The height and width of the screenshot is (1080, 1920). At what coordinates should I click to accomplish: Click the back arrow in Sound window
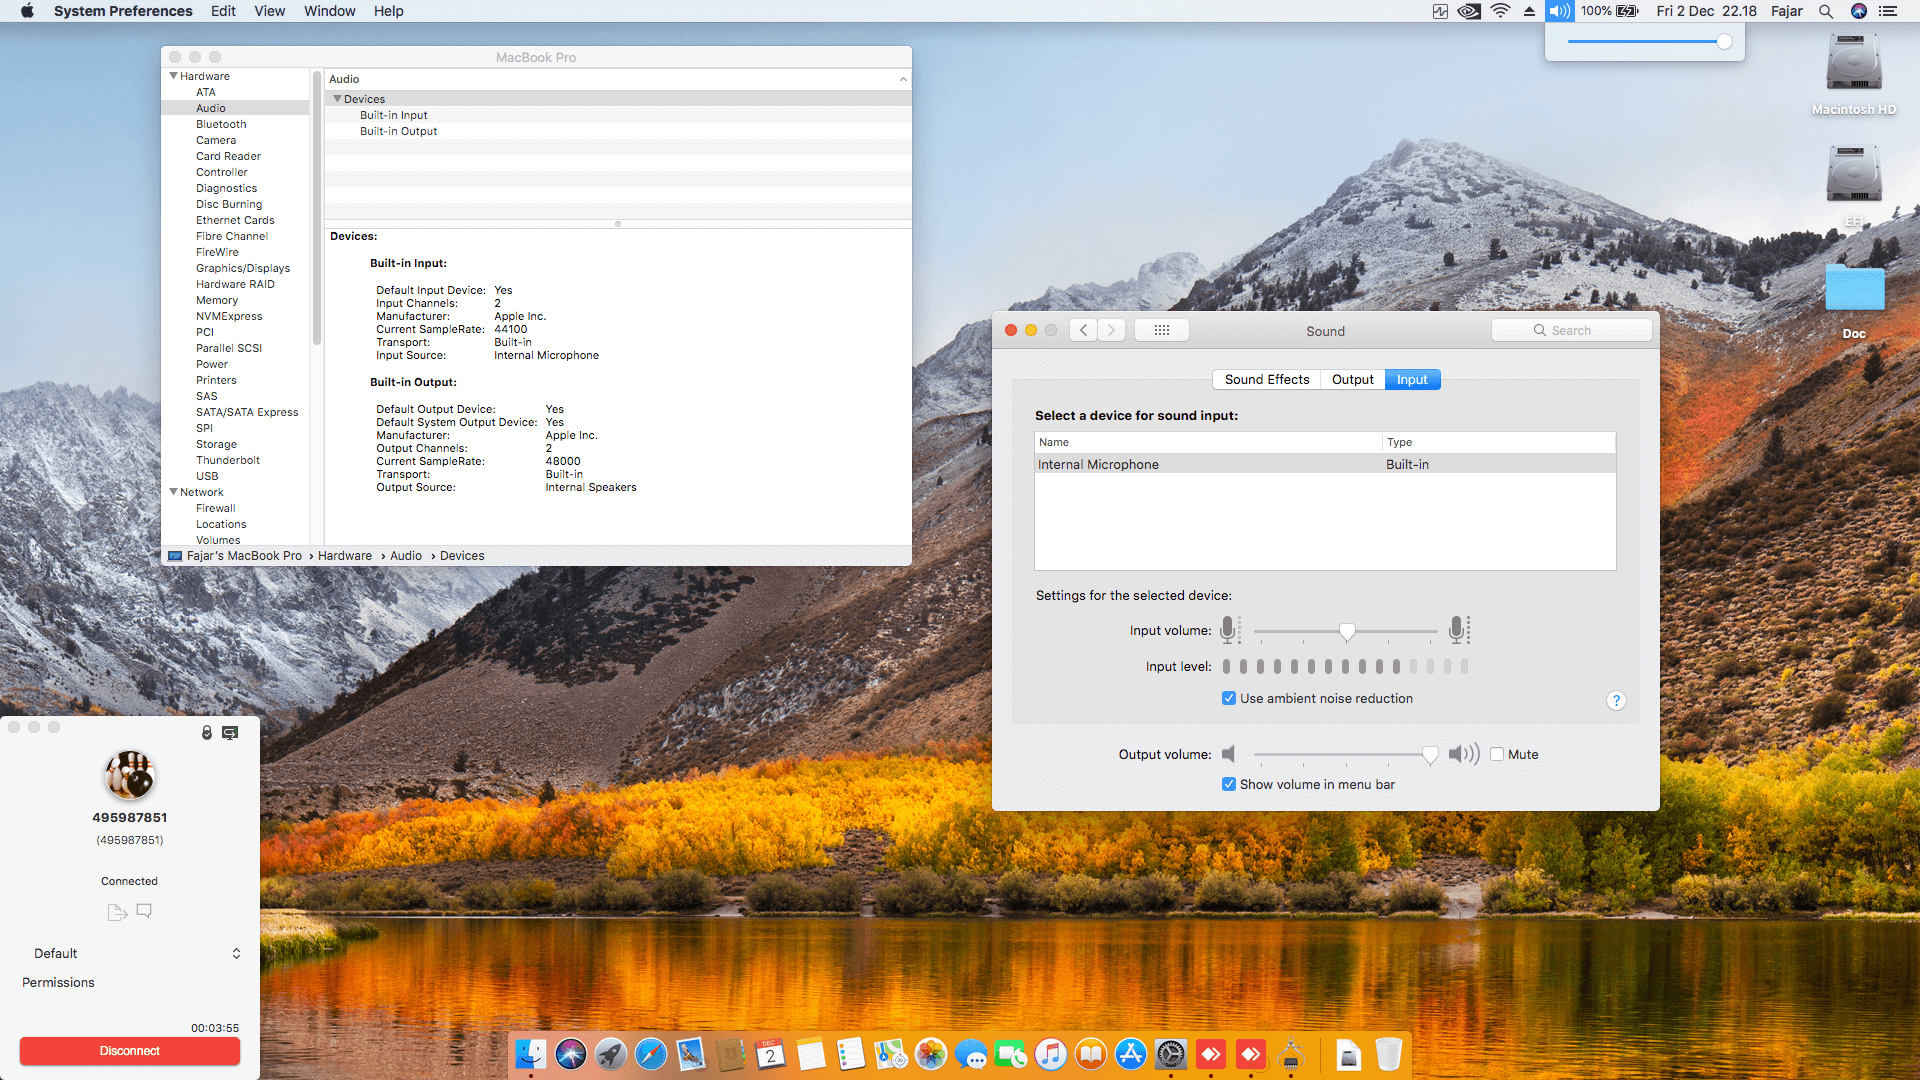tap(1083, 330)
